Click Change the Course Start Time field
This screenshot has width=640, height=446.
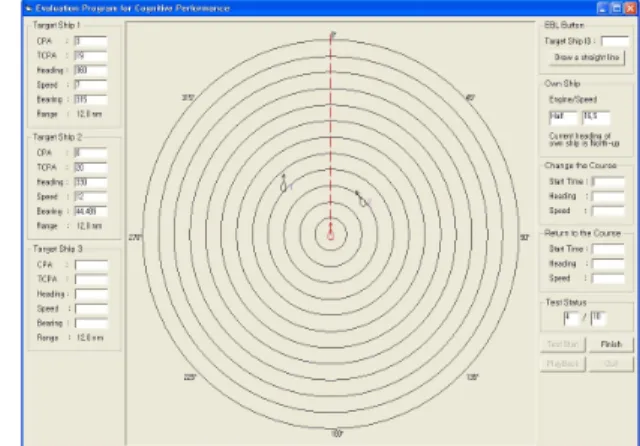pyautogui.click(x=608, y=182)
